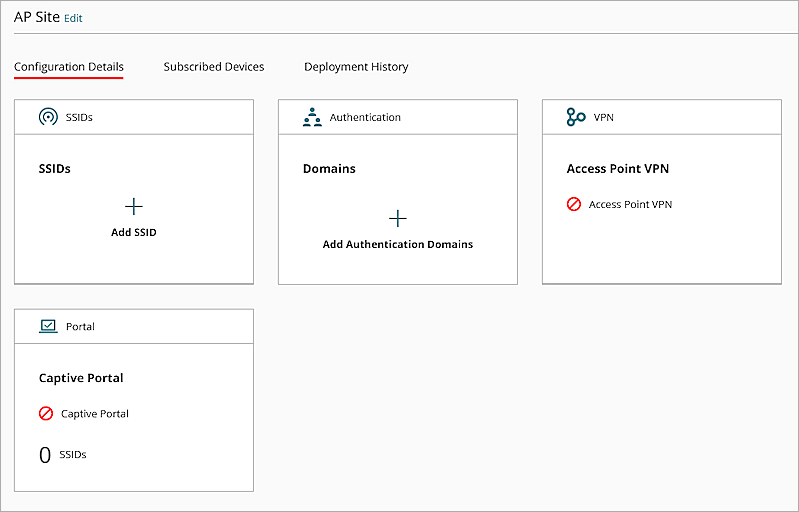The image size is (799, 512).
Task: Click the plus icon above Add SSID
Action: coord(134,206)
